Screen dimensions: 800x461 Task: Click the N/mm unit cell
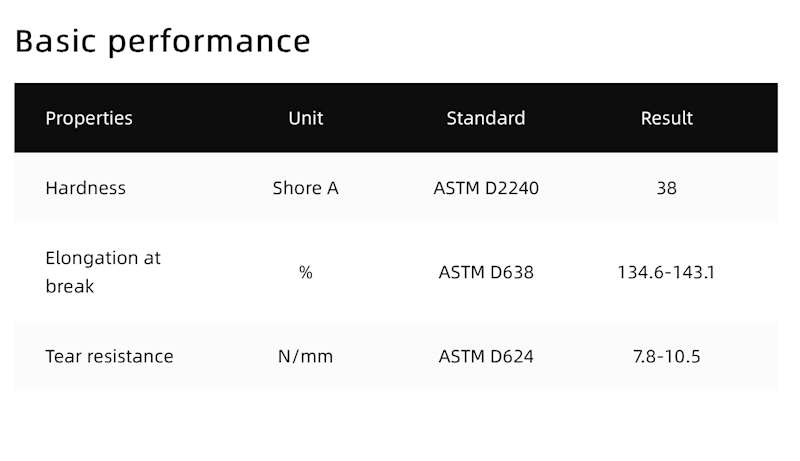click(x=305, y=356)
